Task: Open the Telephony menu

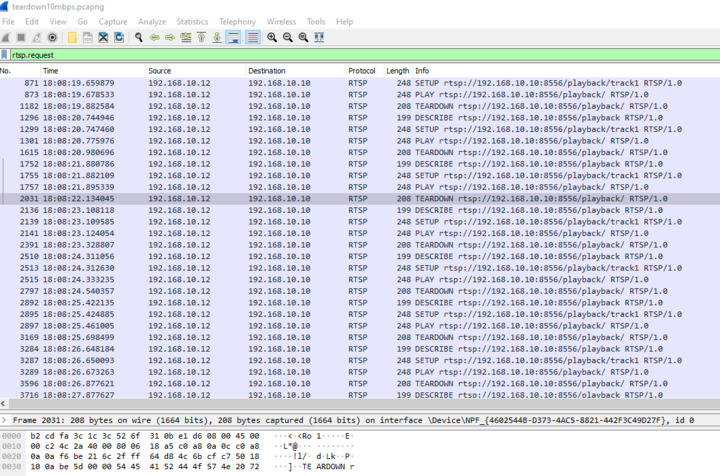Action: tap(237, 21)
